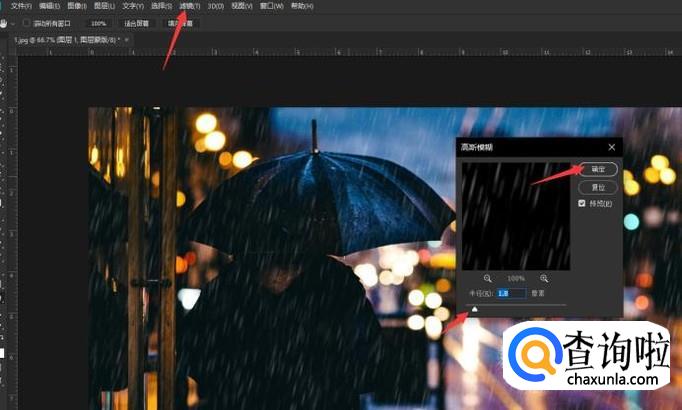Open the 文件 (File) menu

[21, 6]
